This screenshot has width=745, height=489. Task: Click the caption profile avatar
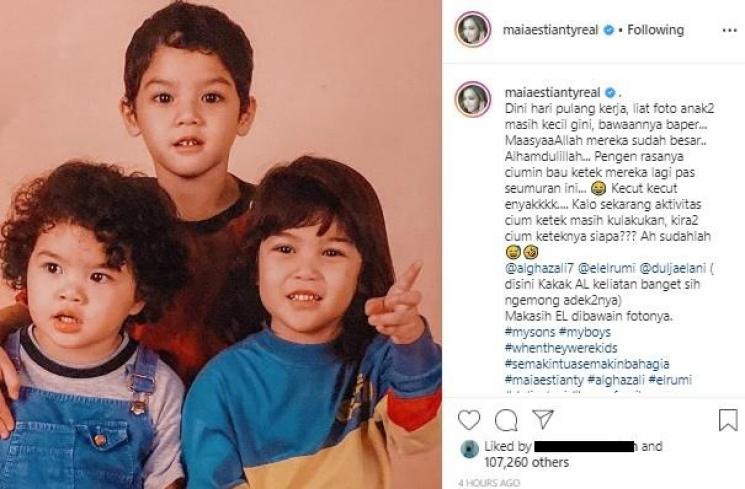(x=473, y=99)
